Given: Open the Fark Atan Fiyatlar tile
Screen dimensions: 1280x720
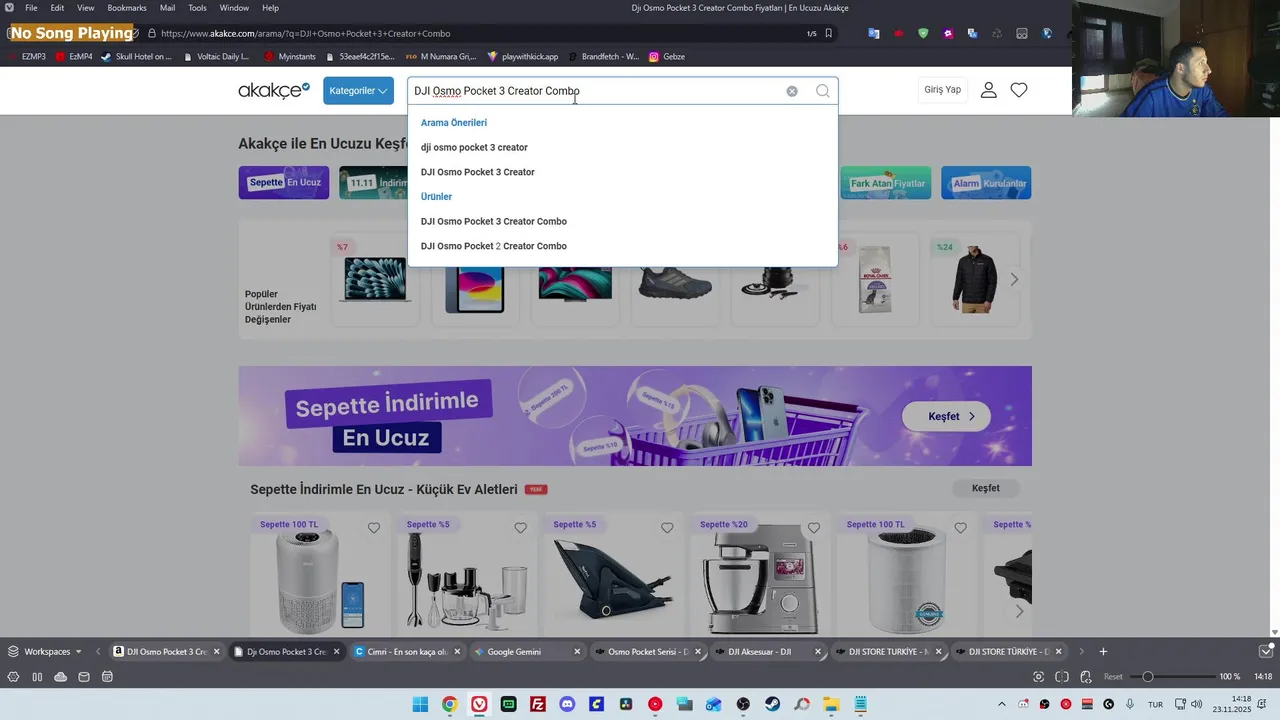Looking at the screenshot, I should pos(886,182).
